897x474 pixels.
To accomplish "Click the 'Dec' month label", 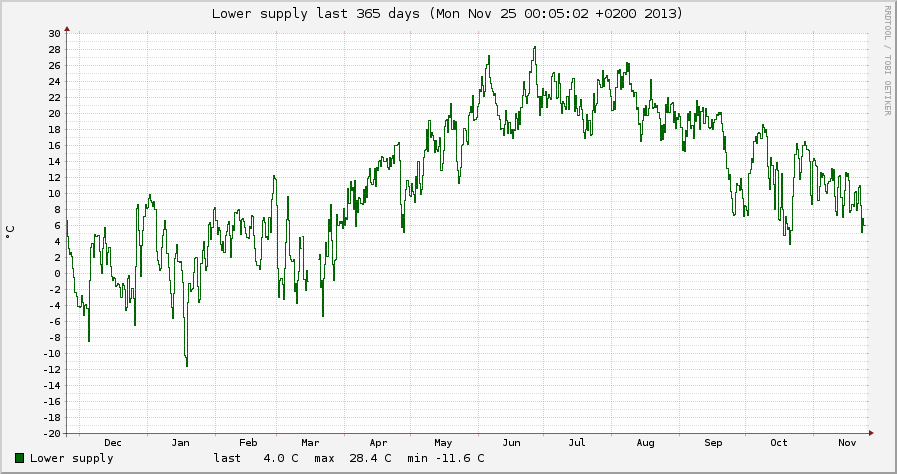I will 113,443.
